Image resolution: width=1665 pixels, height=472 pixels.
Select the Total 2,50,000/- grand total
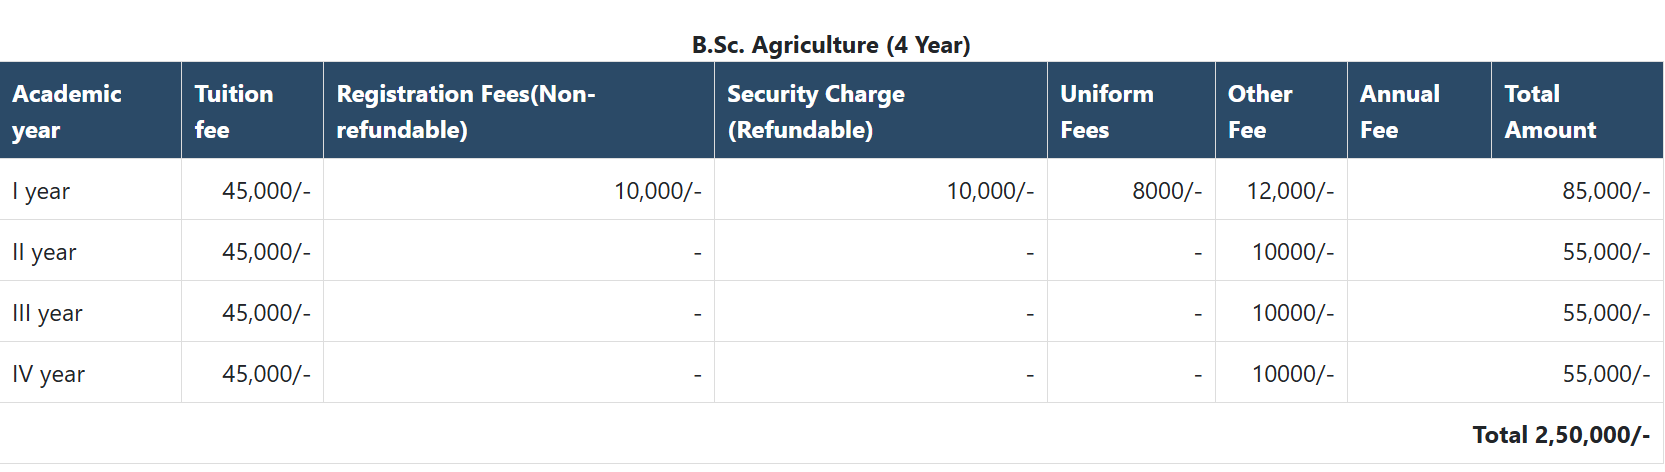tap(1561, 435)
